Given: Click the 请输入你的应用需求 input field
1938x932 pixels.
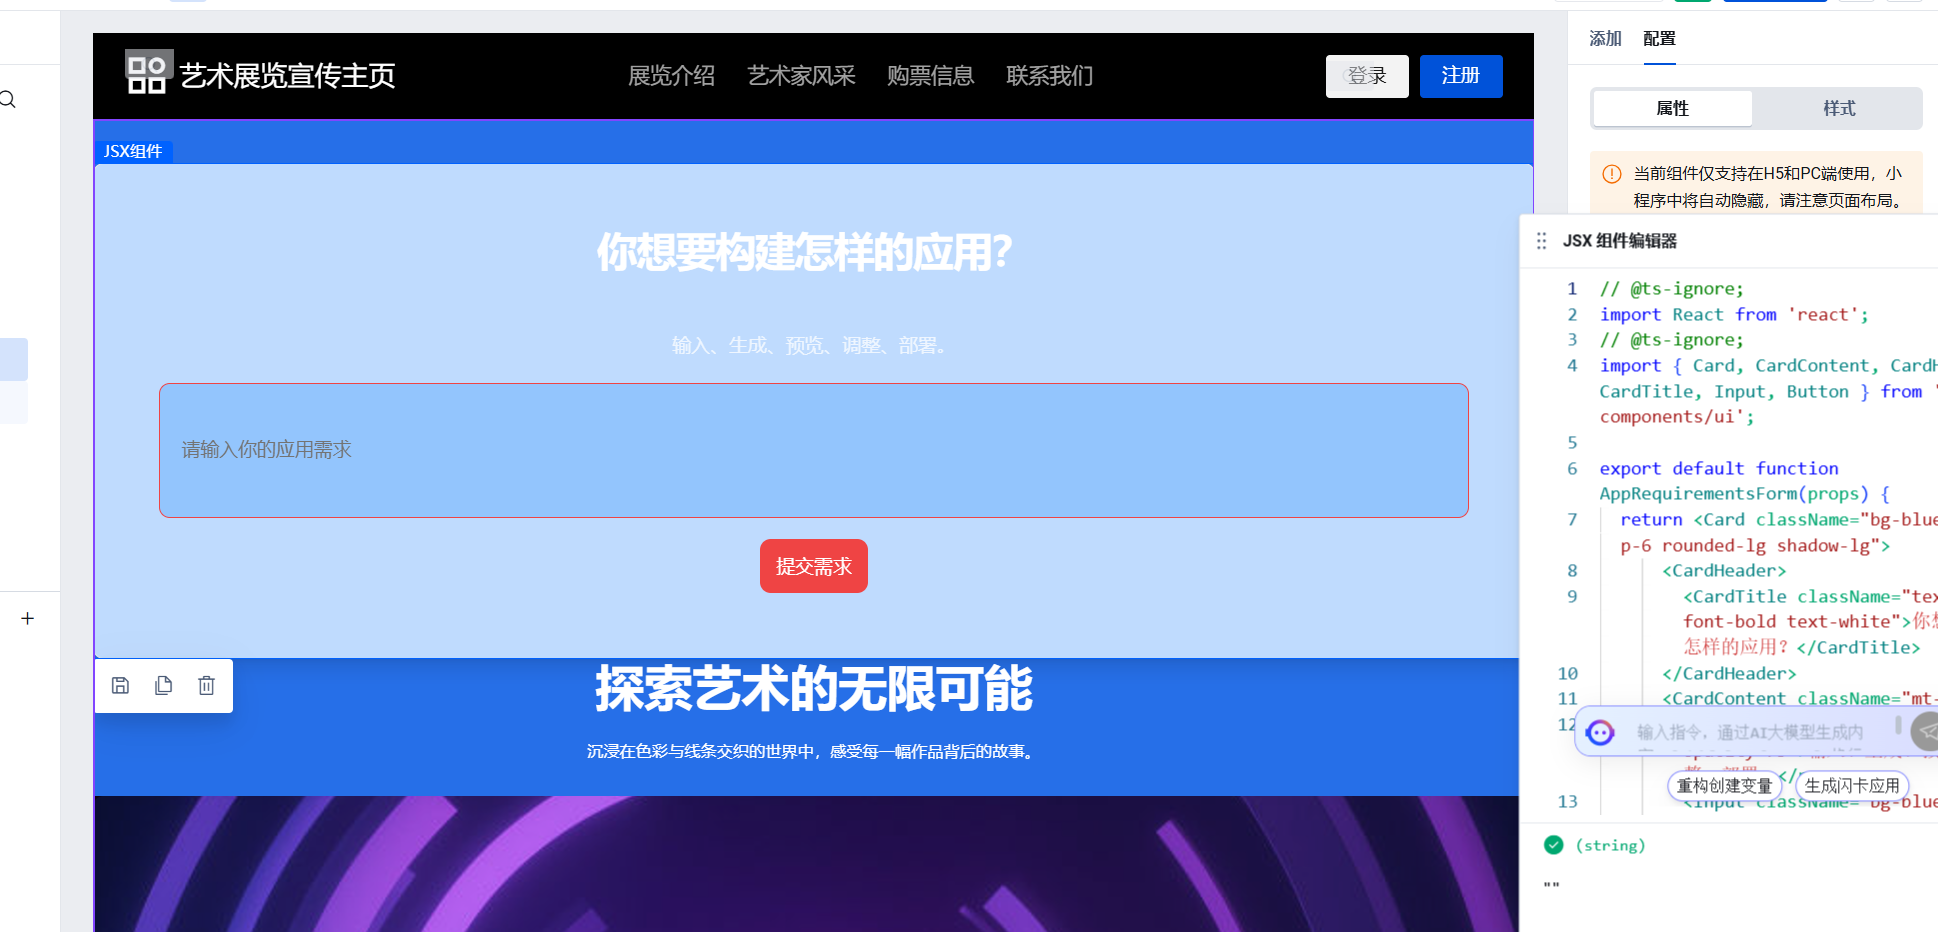Looking at the screenshot, I should click(814, 450).
